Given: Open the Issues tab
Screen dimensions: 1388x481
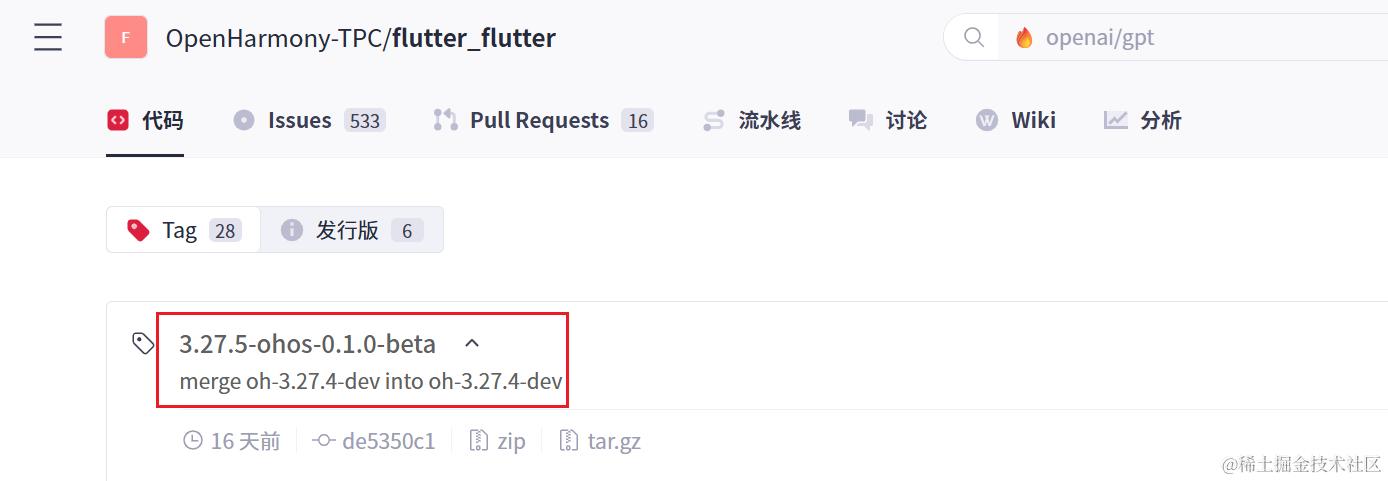Looking at the screenshot, I should tap(309, 121).
